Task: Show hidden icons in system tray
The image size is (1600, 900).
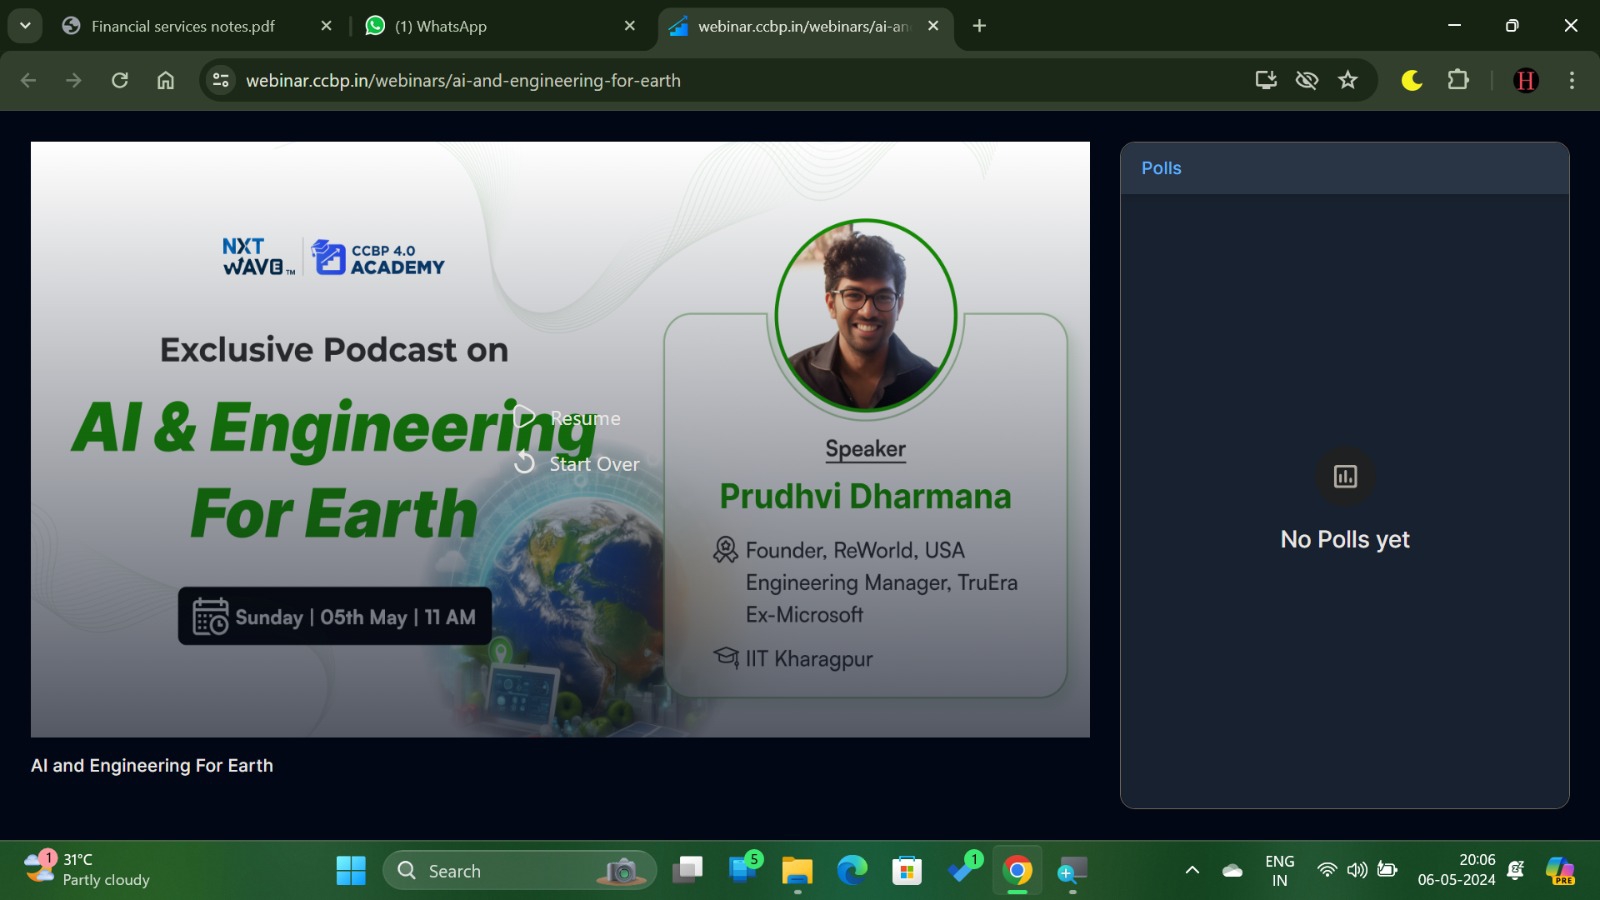Action: pyautogui.click(x=1192, y=870)
